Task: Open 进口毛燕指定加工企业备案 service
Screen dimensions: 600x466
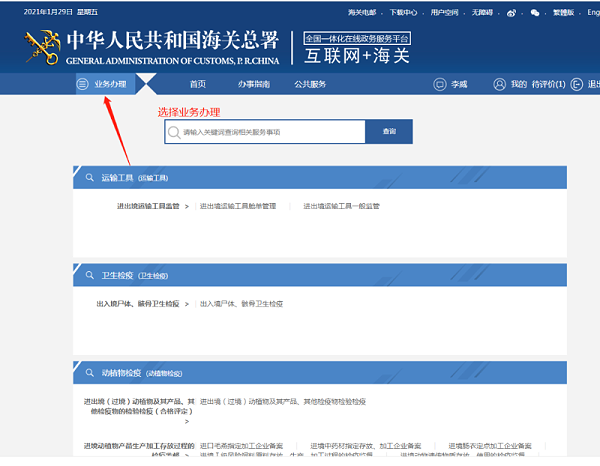Action: (x=241, y=446)
